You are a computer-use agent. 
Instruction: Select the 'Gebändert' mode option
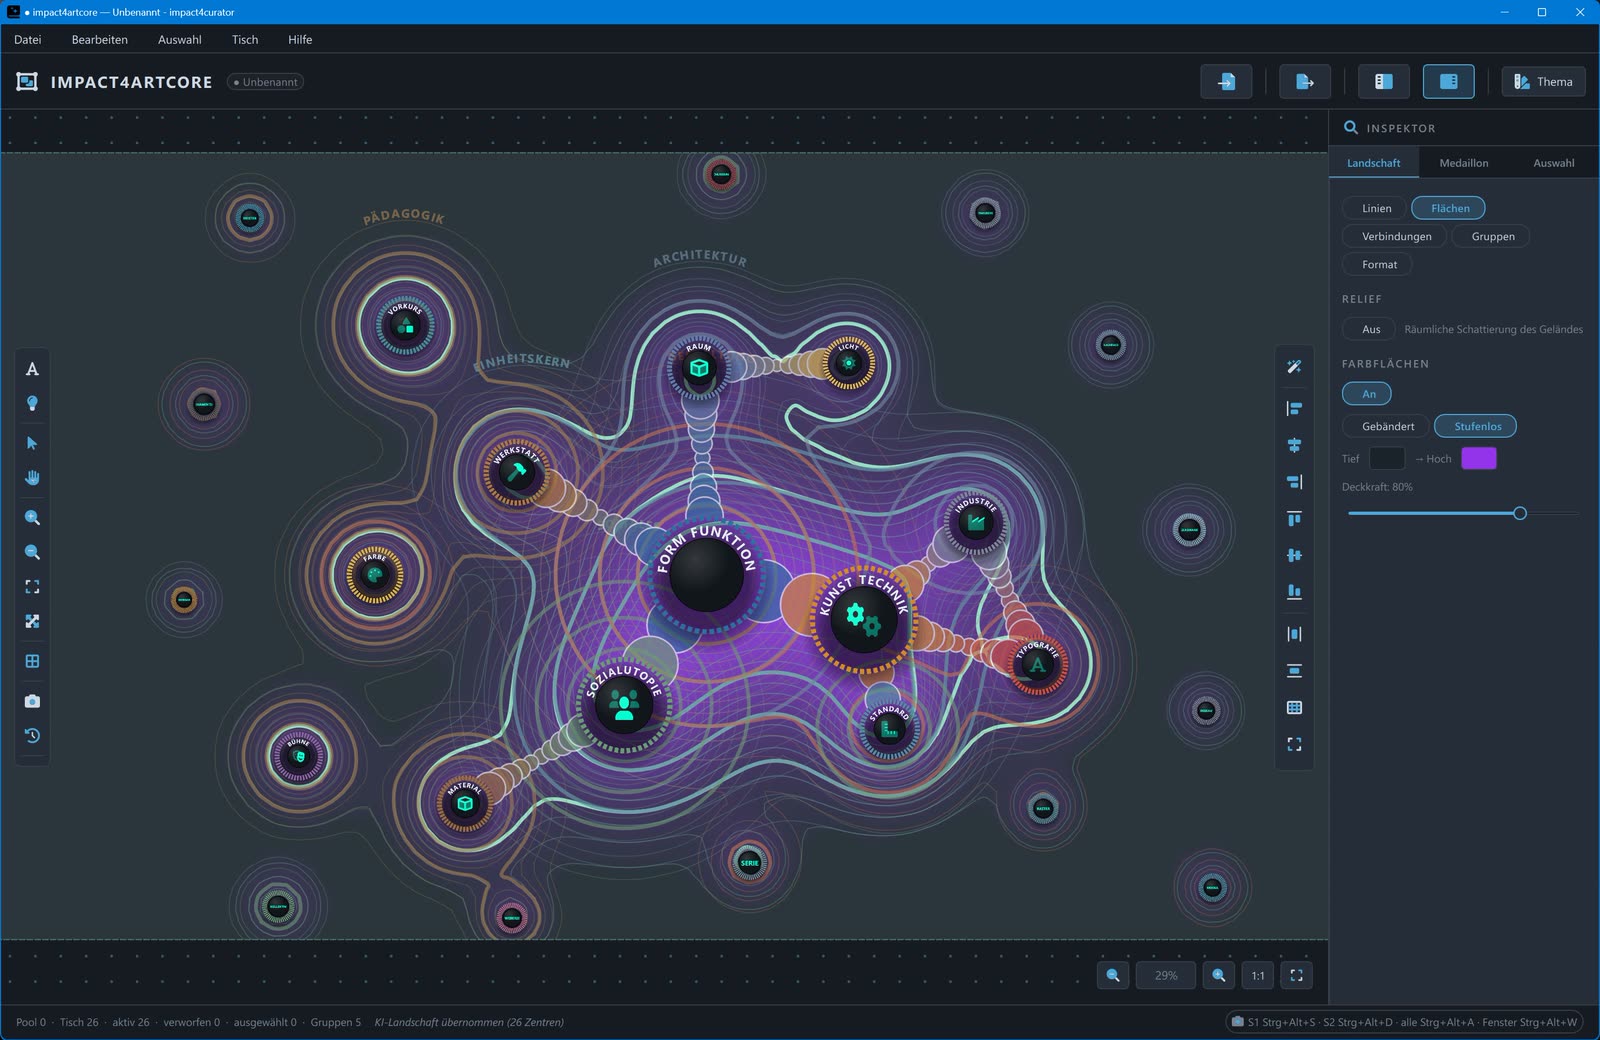point(1387,426)
